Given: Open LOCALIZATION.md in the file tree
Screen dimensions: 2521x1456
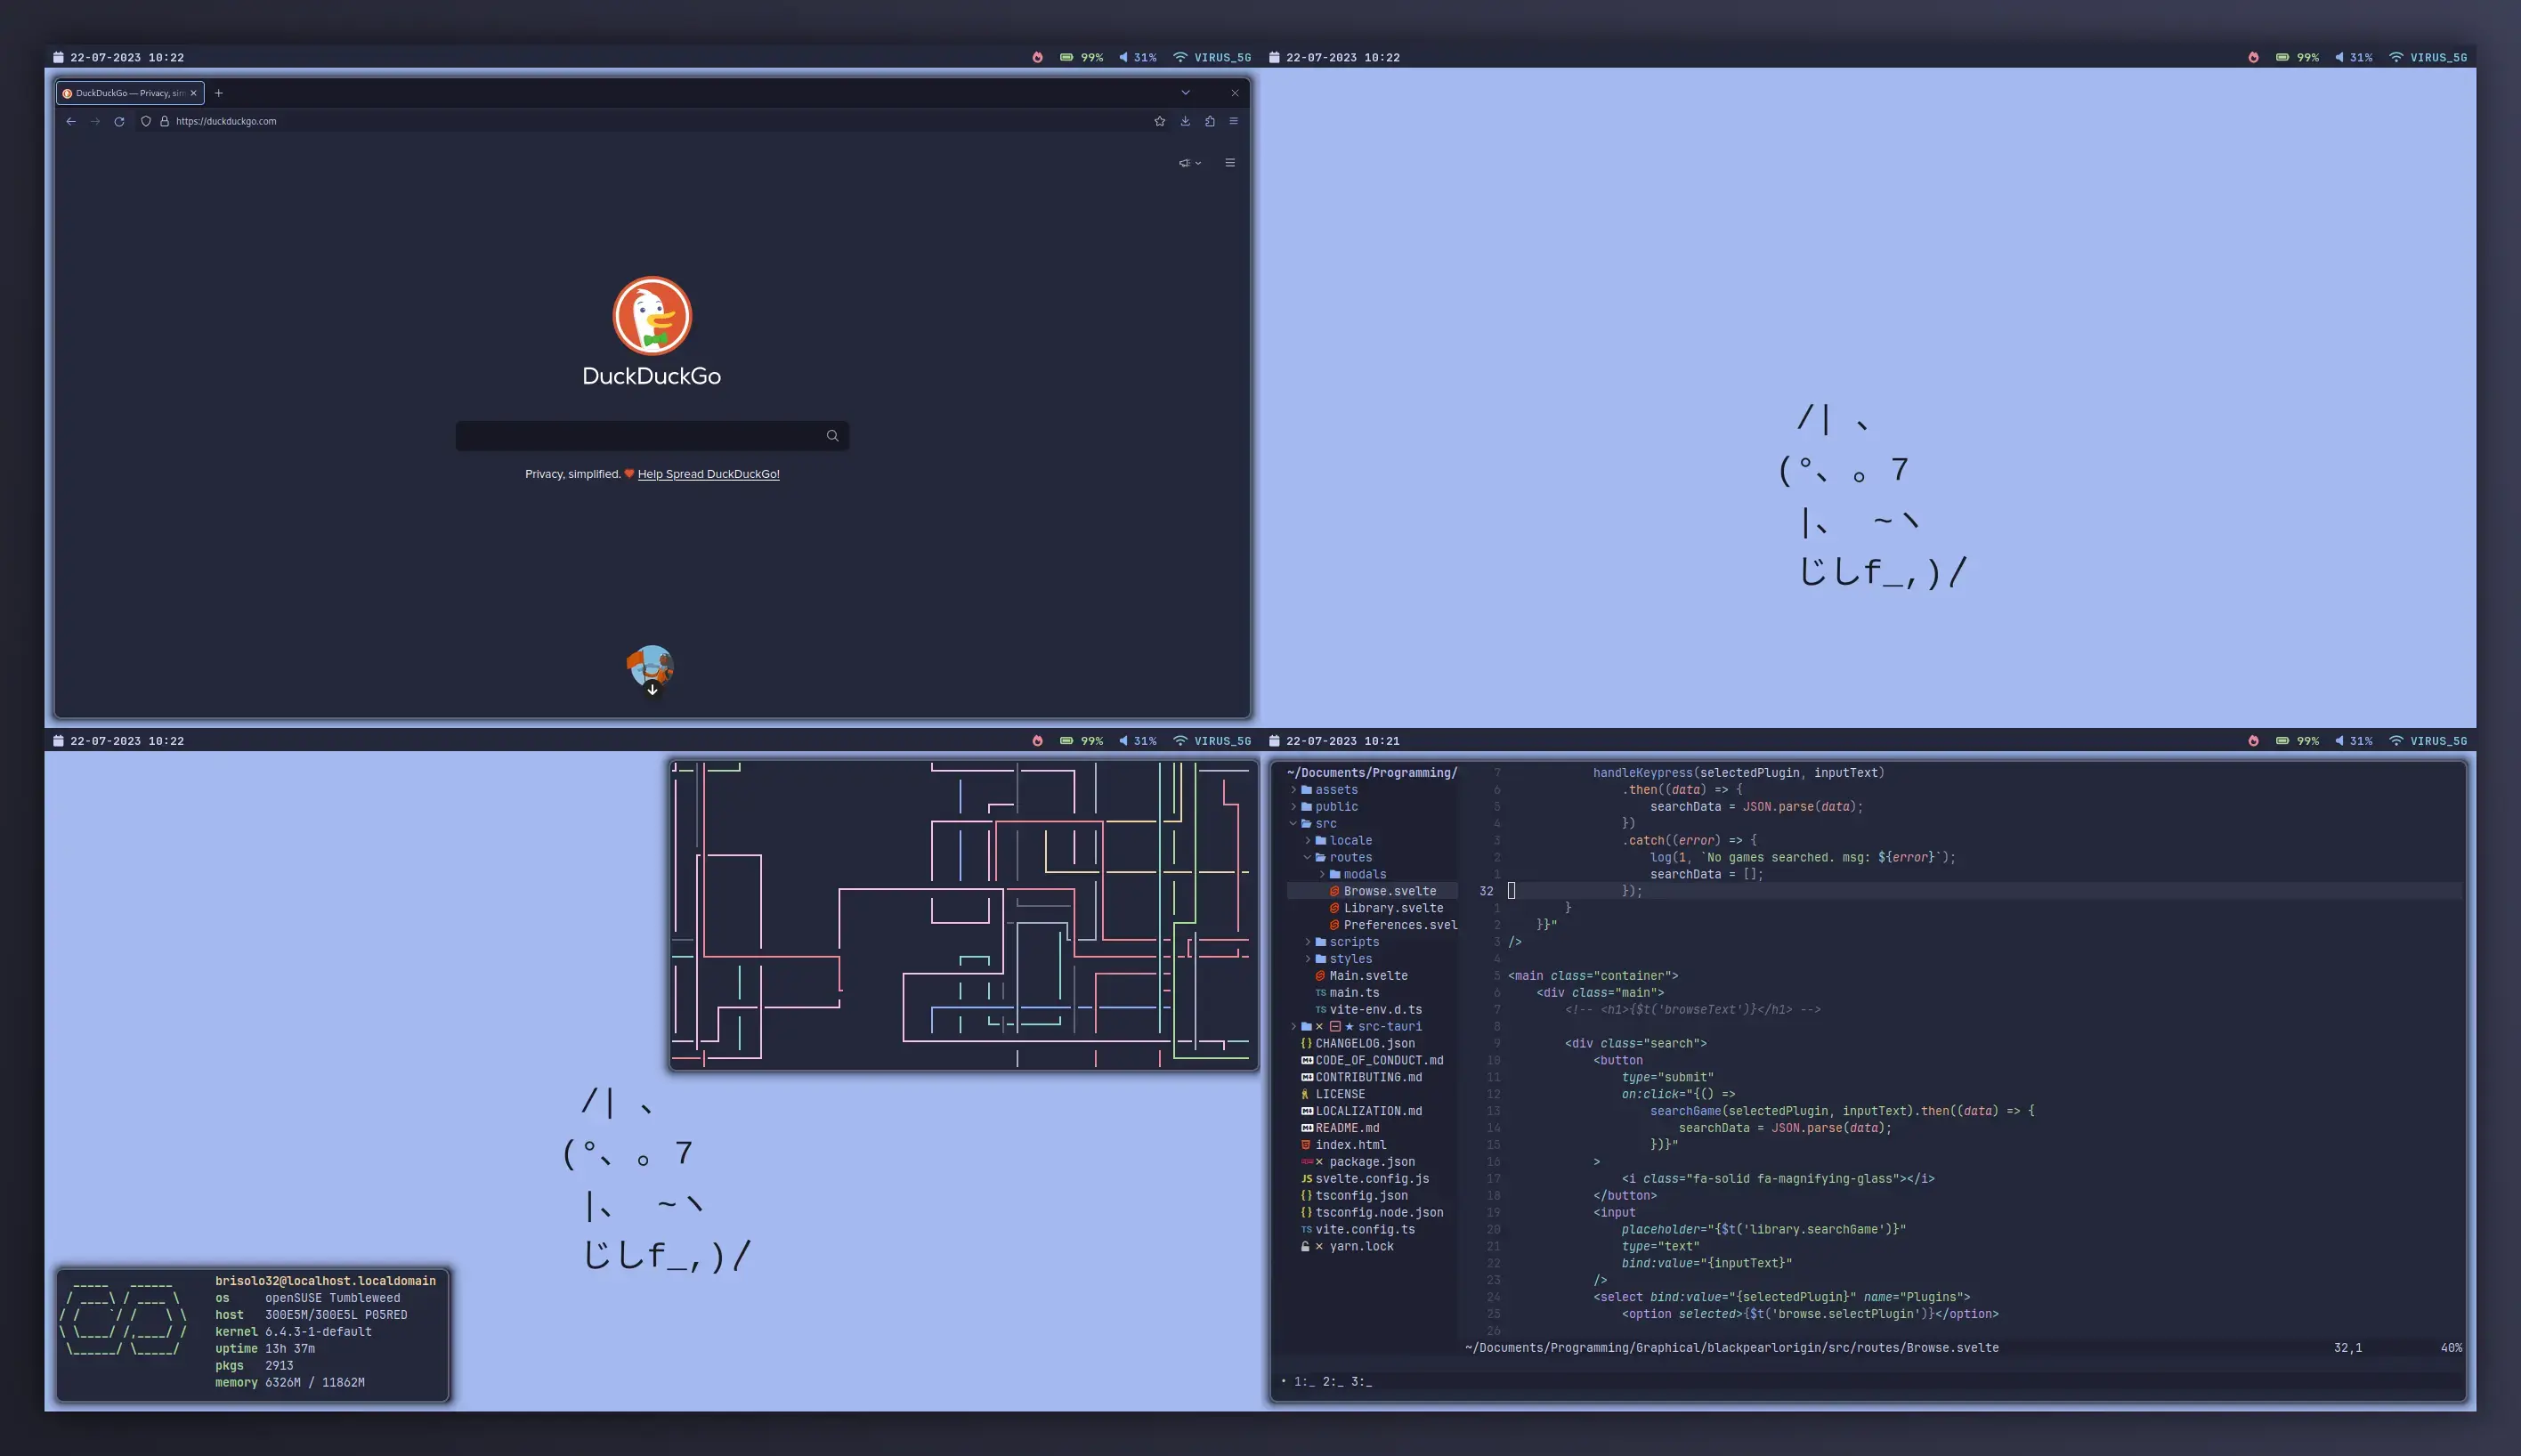Looking at the screenshot, I should [x=1369, y=1111].
